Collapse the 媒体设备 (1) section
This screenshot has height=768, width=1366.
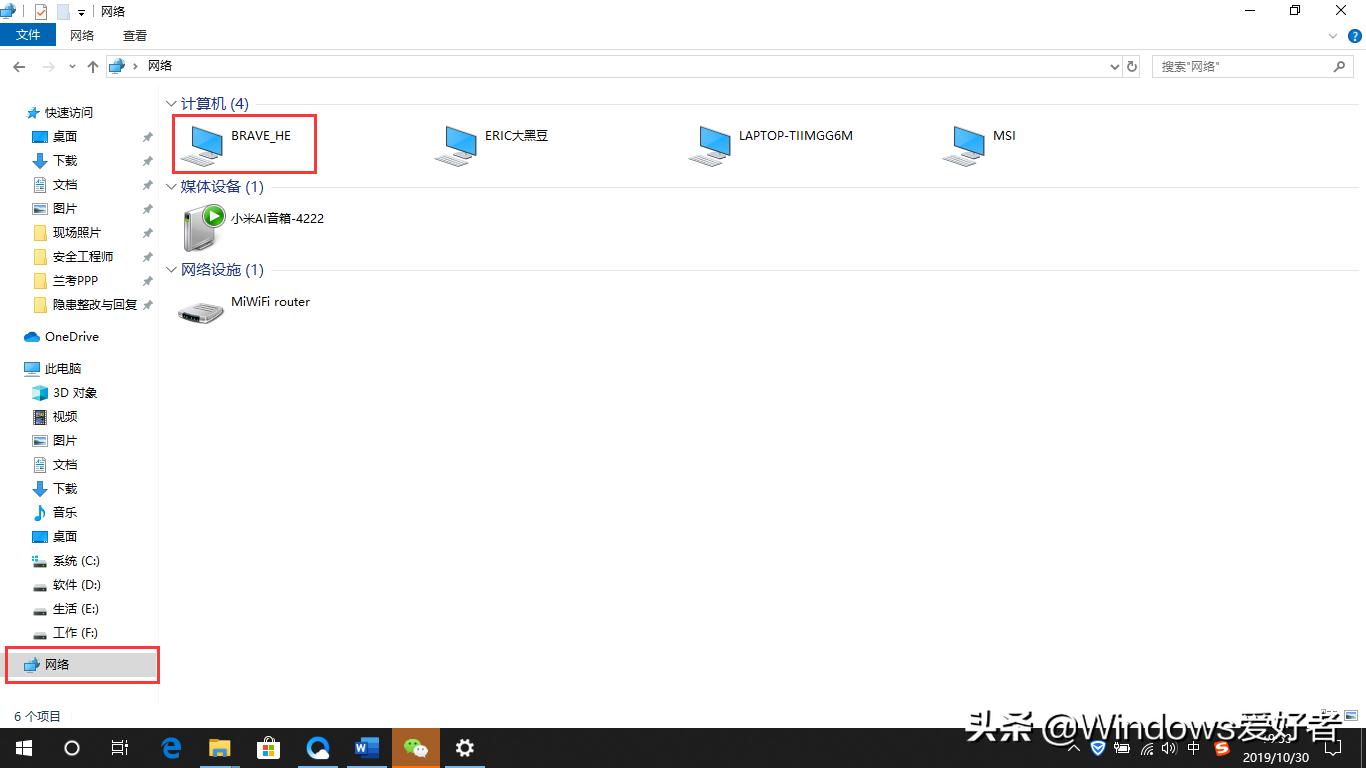pos(170,186)
